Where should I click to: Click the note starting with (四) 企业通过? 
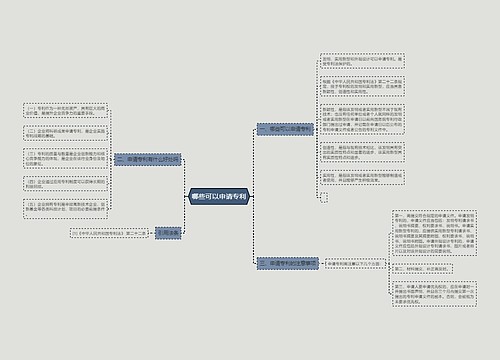(65, 184)
